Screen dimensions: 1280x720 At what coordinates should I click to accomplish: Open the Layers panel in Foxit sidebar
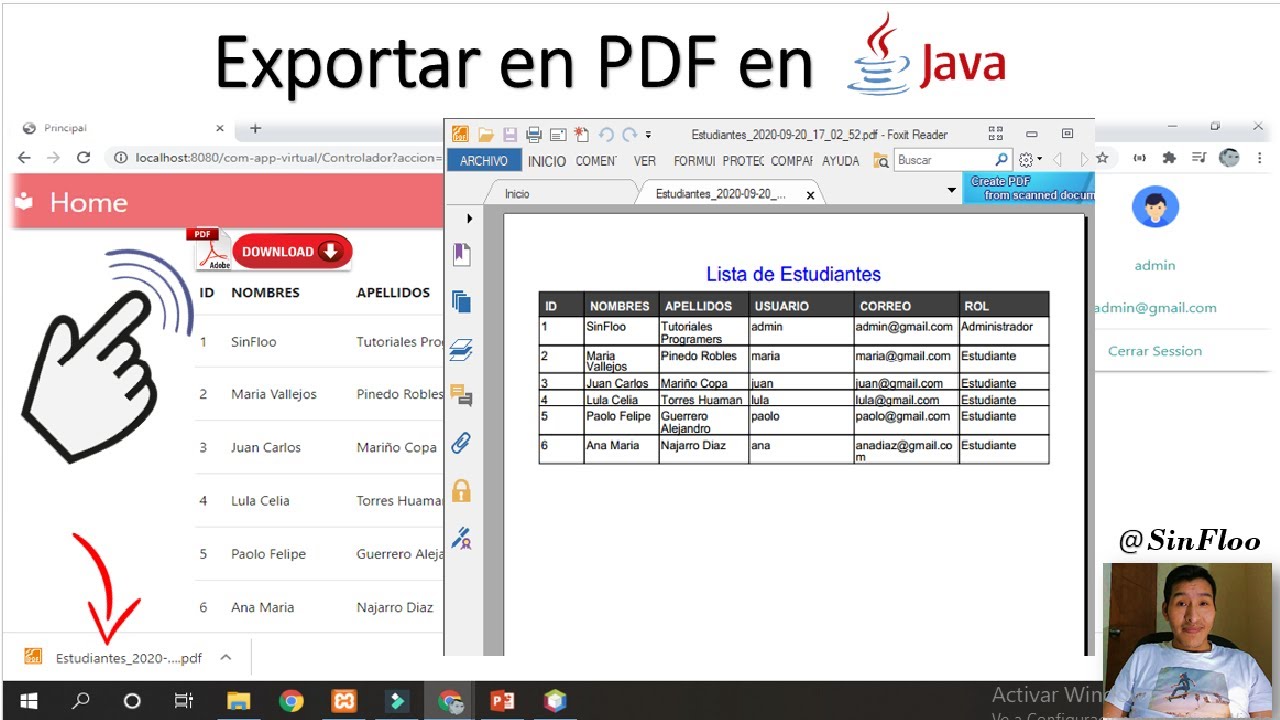tap(461, 350)
